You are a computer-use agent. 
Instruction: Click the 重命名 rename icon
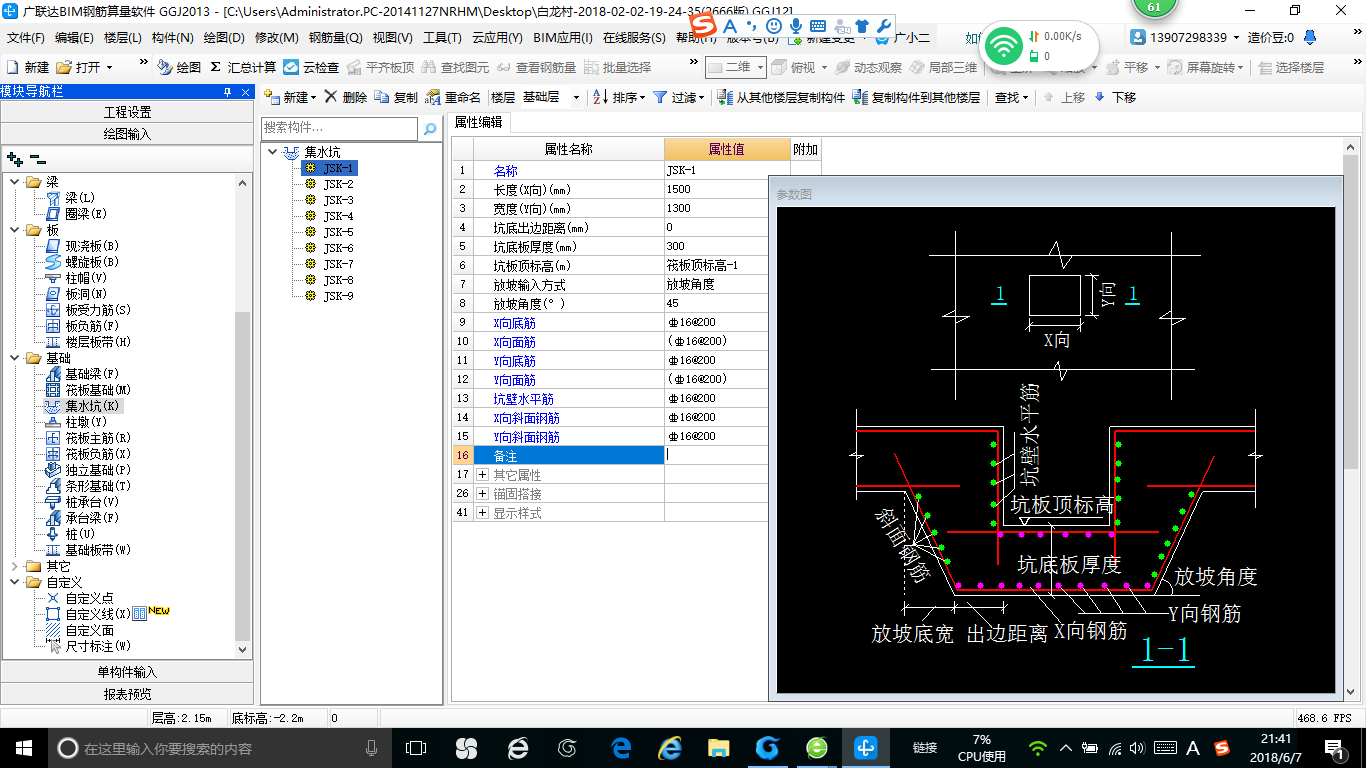pos(433,97)
